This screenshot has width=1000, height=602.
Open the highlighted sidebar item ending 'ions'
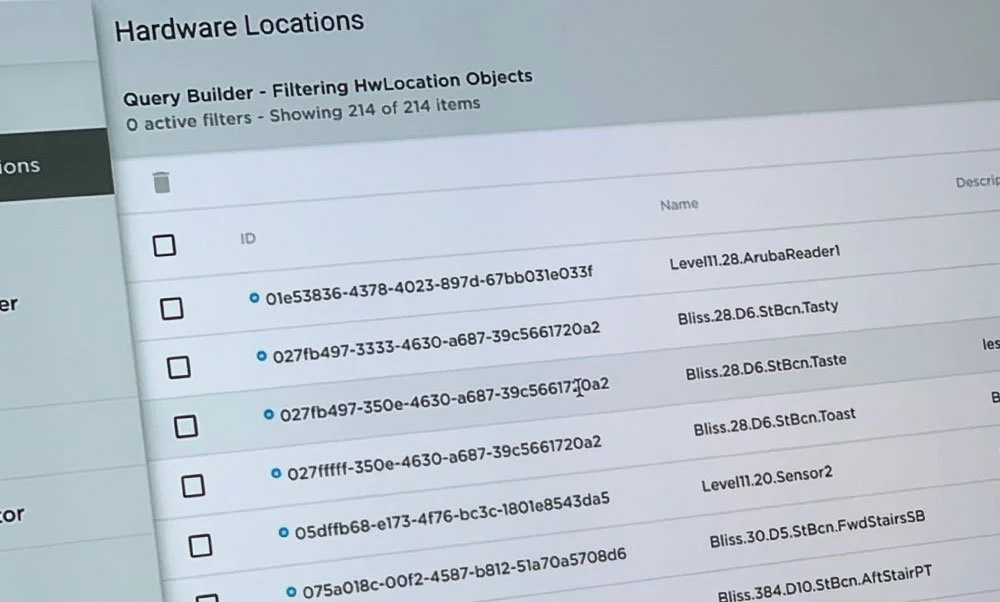[x=56, y=165]
